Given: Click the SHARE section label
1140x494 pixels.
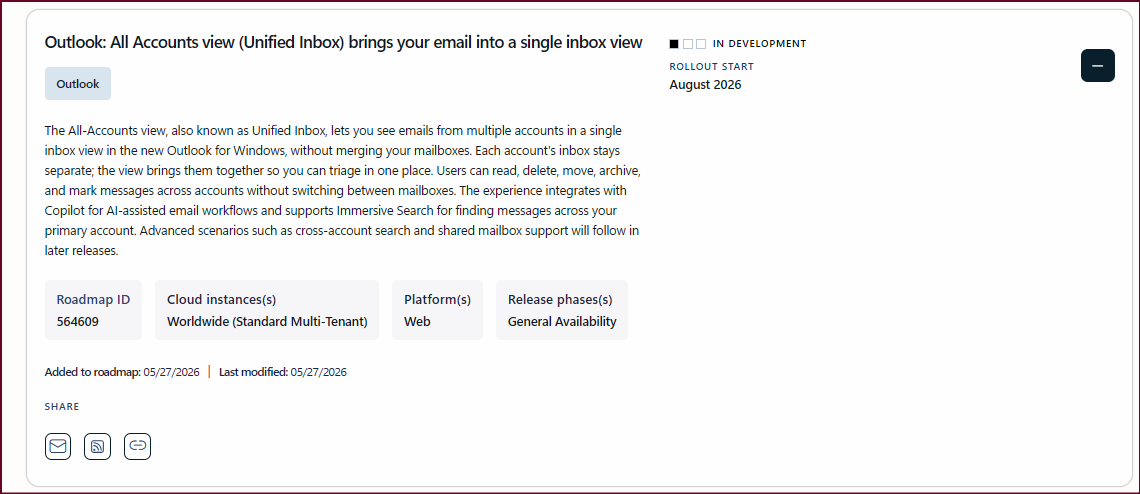Looking at the screenshot, I should (x=62, y=407).
